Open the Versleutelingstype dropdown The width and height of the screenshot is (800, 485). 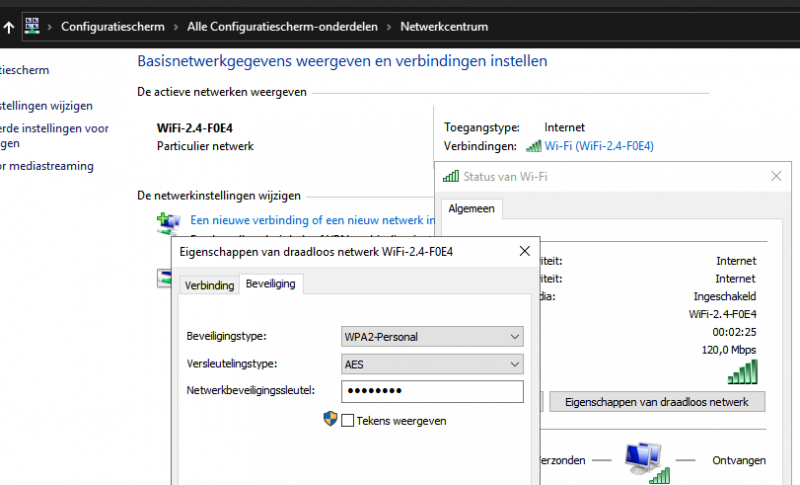pyautogui.click(x=432, y=364)
